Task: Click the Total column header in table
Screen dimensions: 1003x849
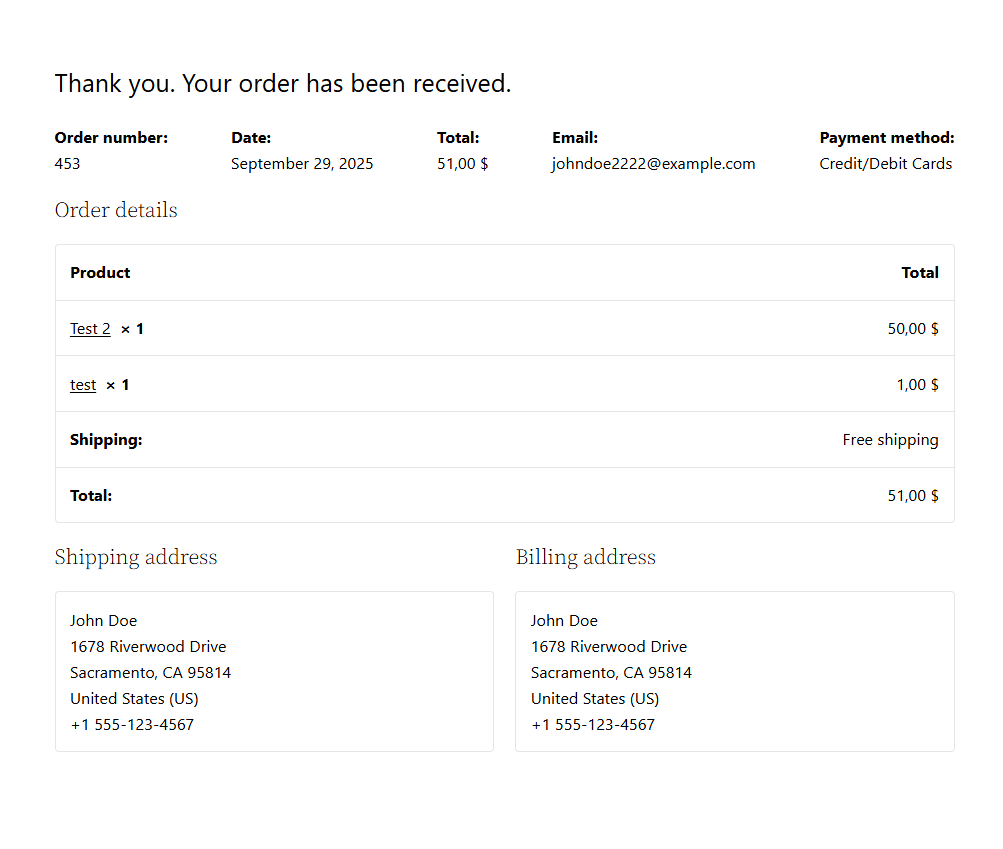Action: point(919,273)
